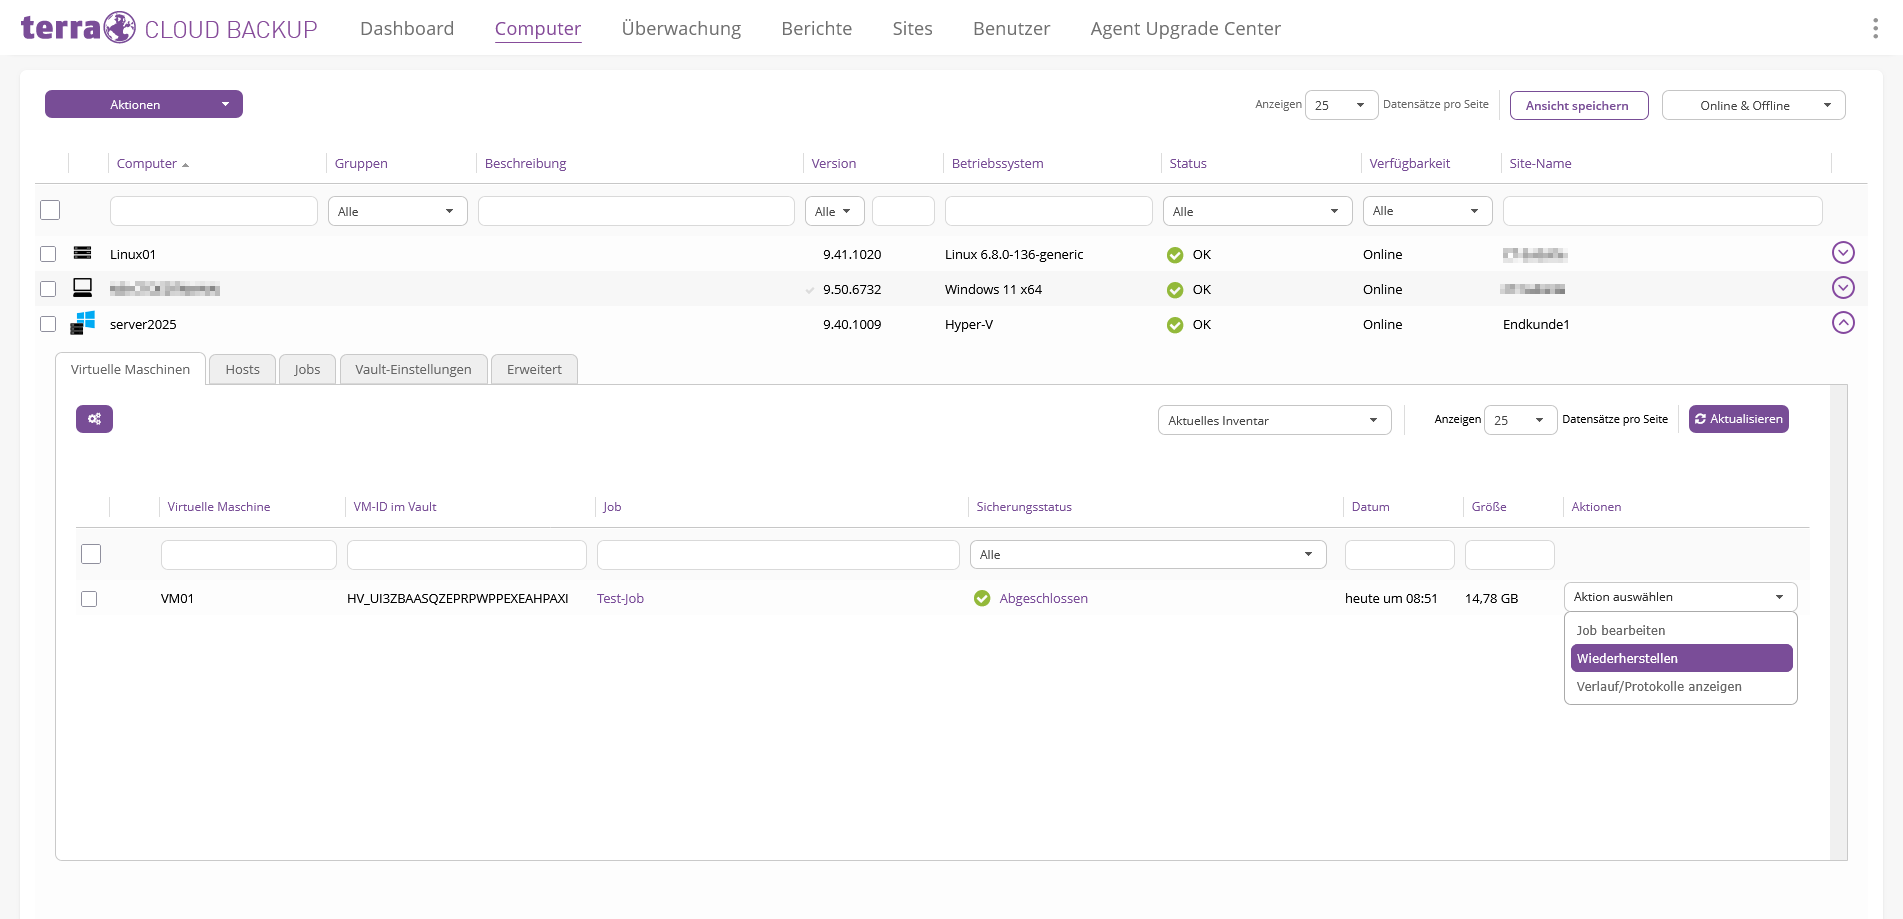Click the gear settings icon button
Viewport: 1903px width, 919px height.
coord(94,419)
